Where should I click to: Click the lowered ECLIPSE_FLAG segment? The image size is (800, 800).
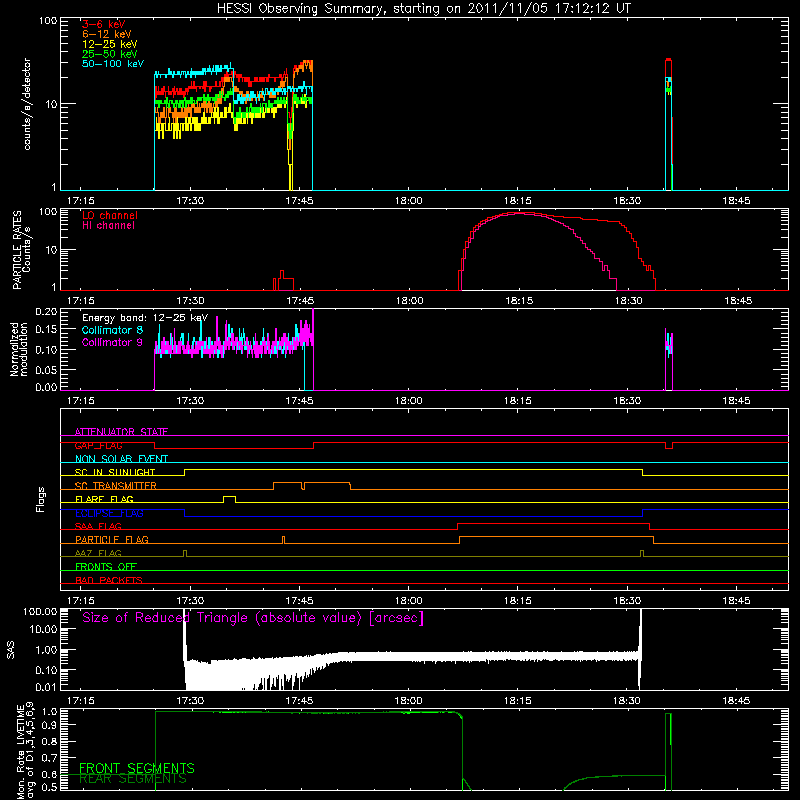[x=413, y=516]
